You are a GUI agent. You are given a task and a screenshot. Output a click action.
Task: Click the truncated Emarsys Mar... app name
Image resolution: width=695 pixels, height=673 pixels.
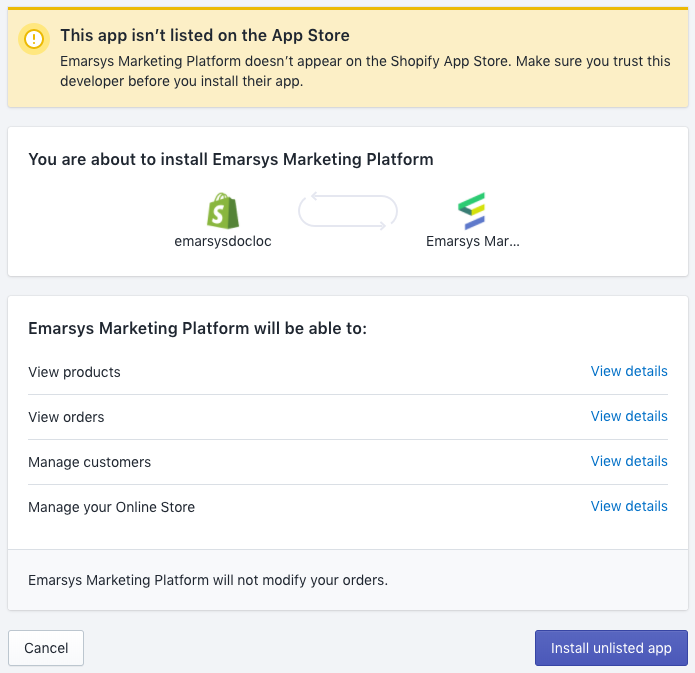pos(472,241)
